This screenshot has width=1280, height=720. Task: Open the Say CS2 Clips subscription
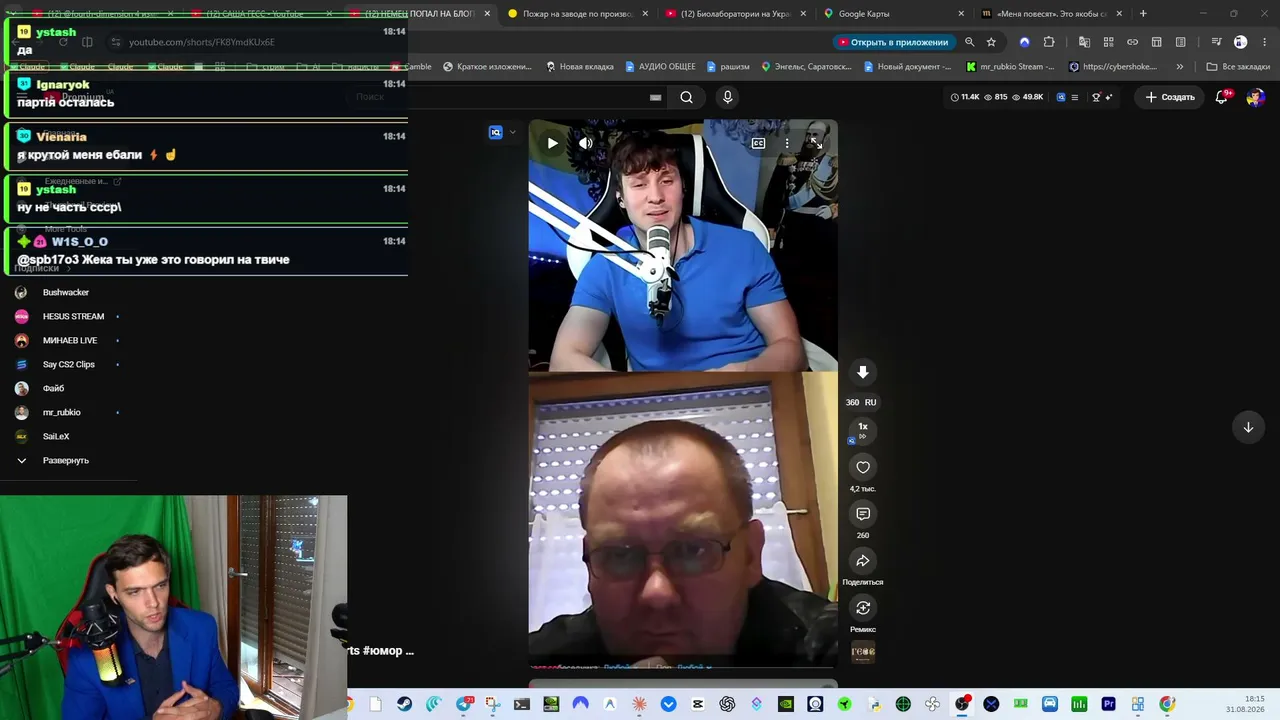pos(68,364)
